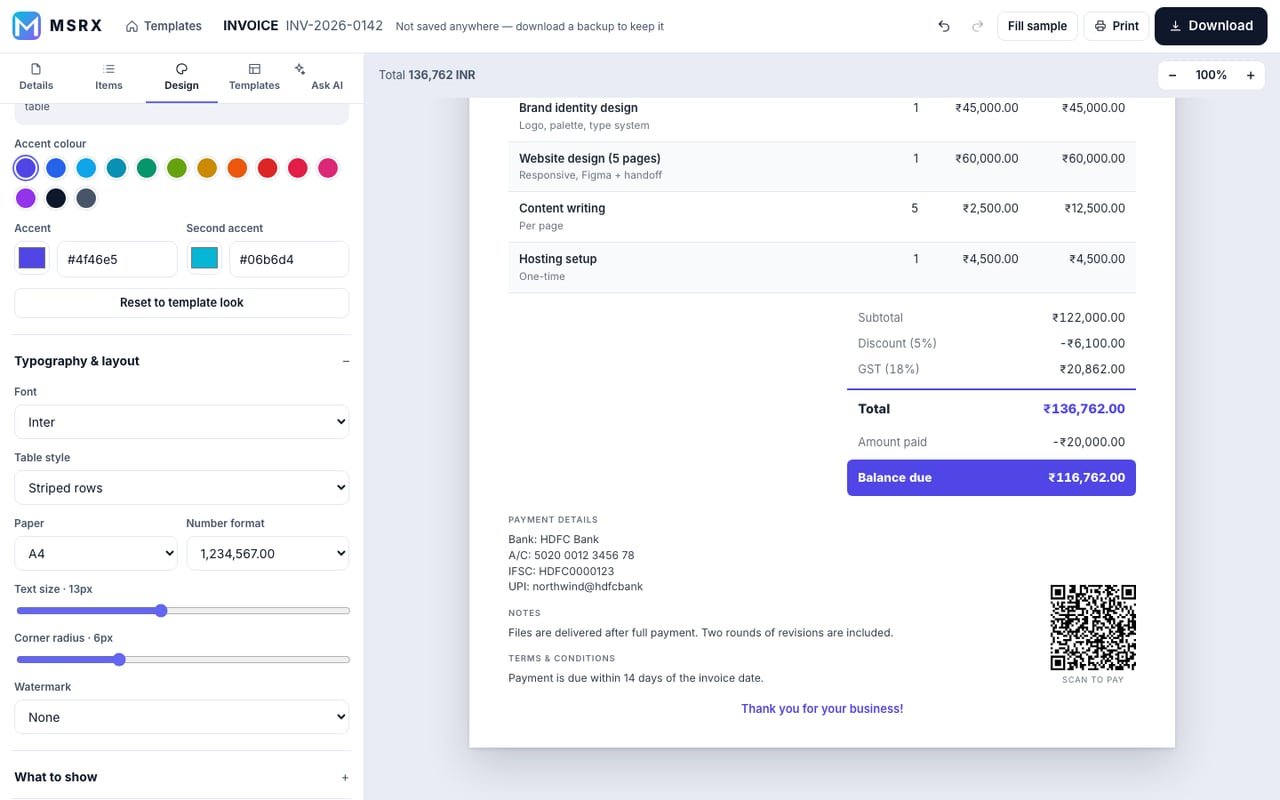Click the 100% zoom level value
This screenshot has height=800, width=1280.
(x=1211, y=75)
